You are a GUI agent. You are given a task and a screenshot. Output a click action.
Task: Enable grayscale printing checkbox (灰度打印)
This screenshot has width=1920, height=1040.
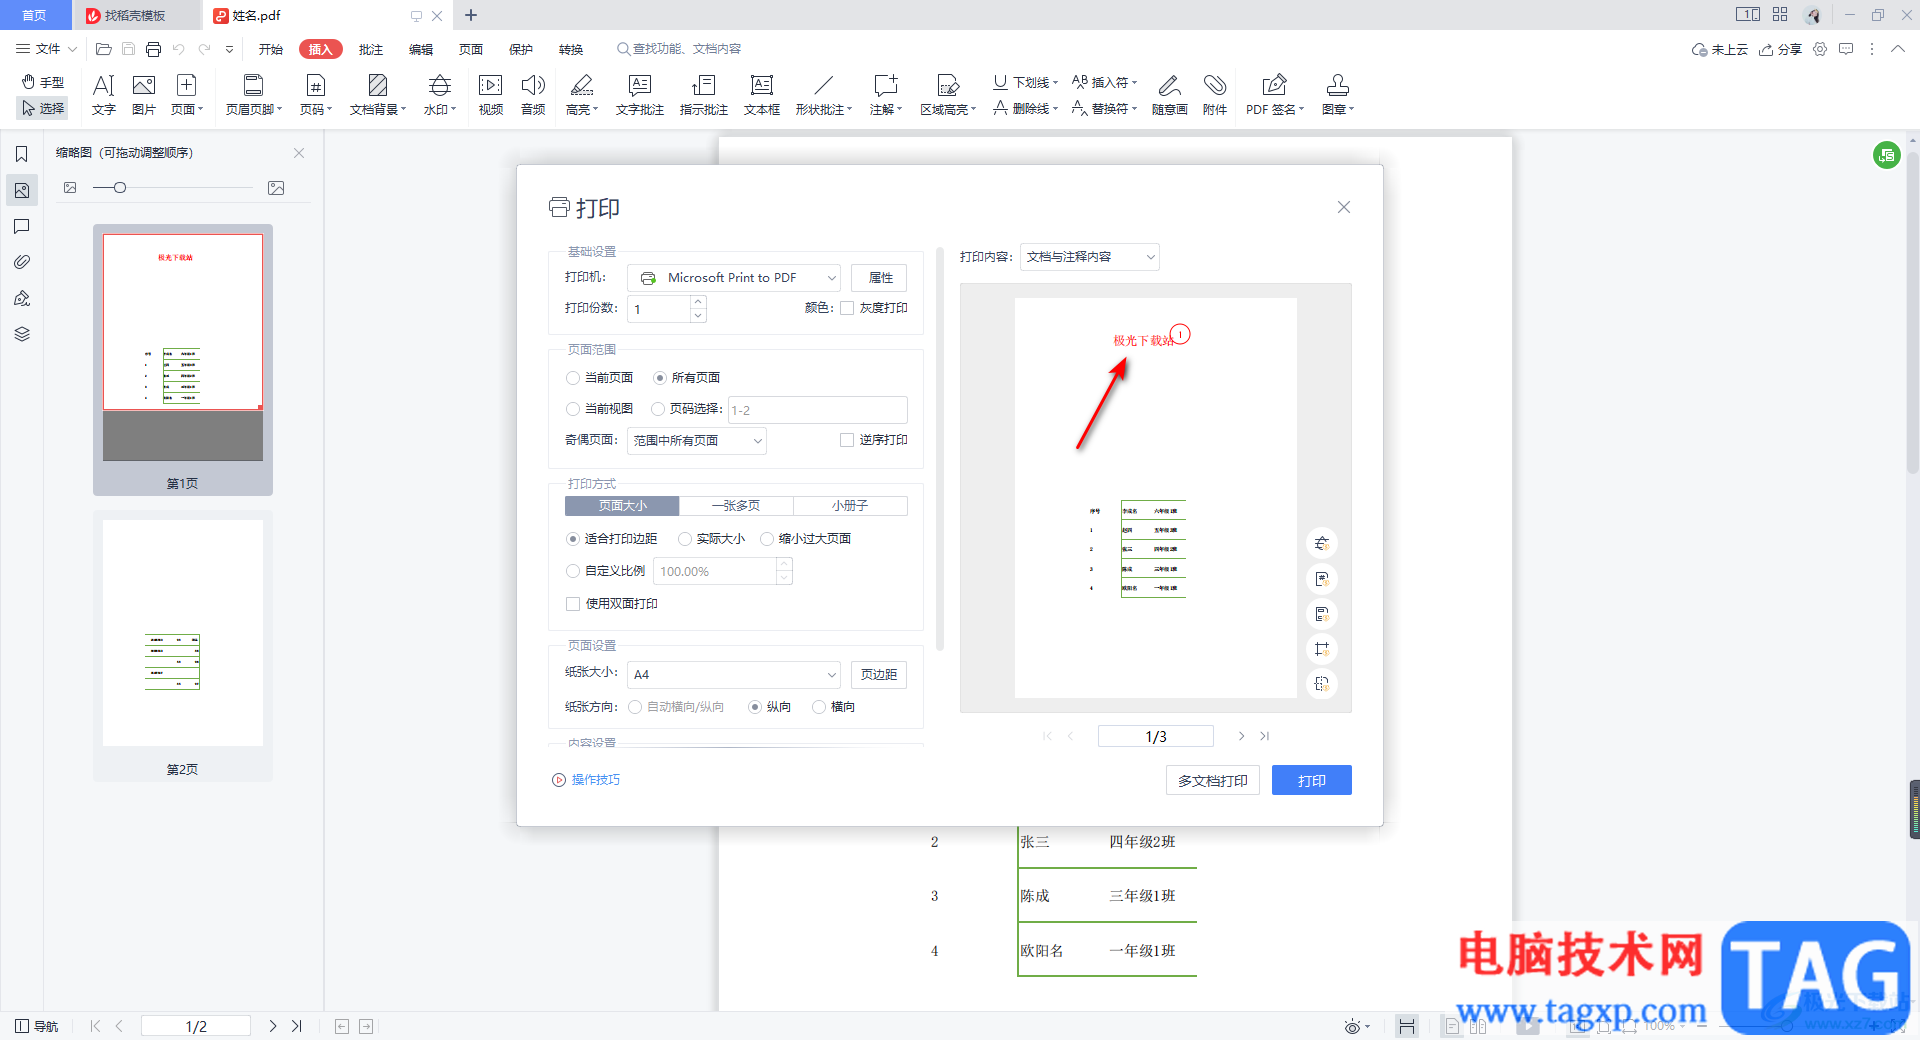coord(847,308)
